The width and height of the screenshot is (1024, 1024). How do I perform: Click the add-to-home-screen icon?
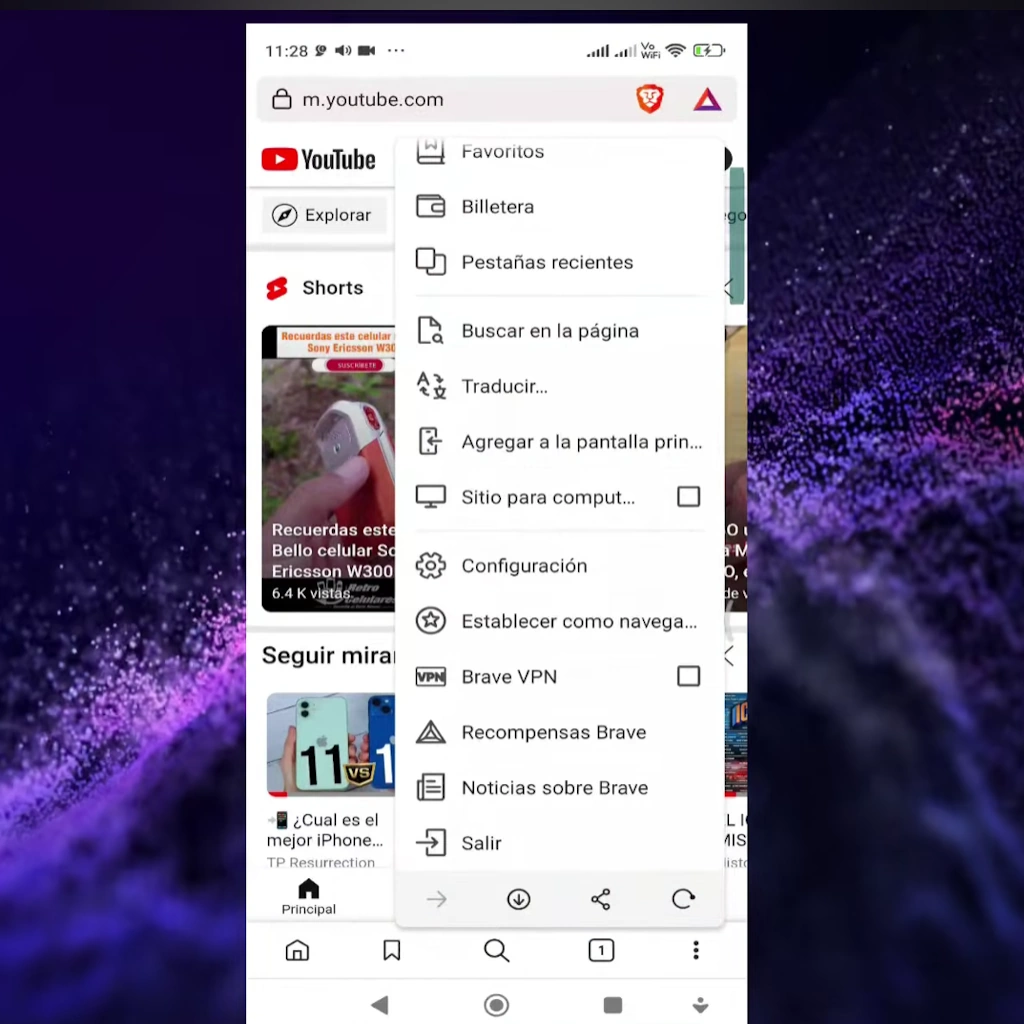point(430,441)
